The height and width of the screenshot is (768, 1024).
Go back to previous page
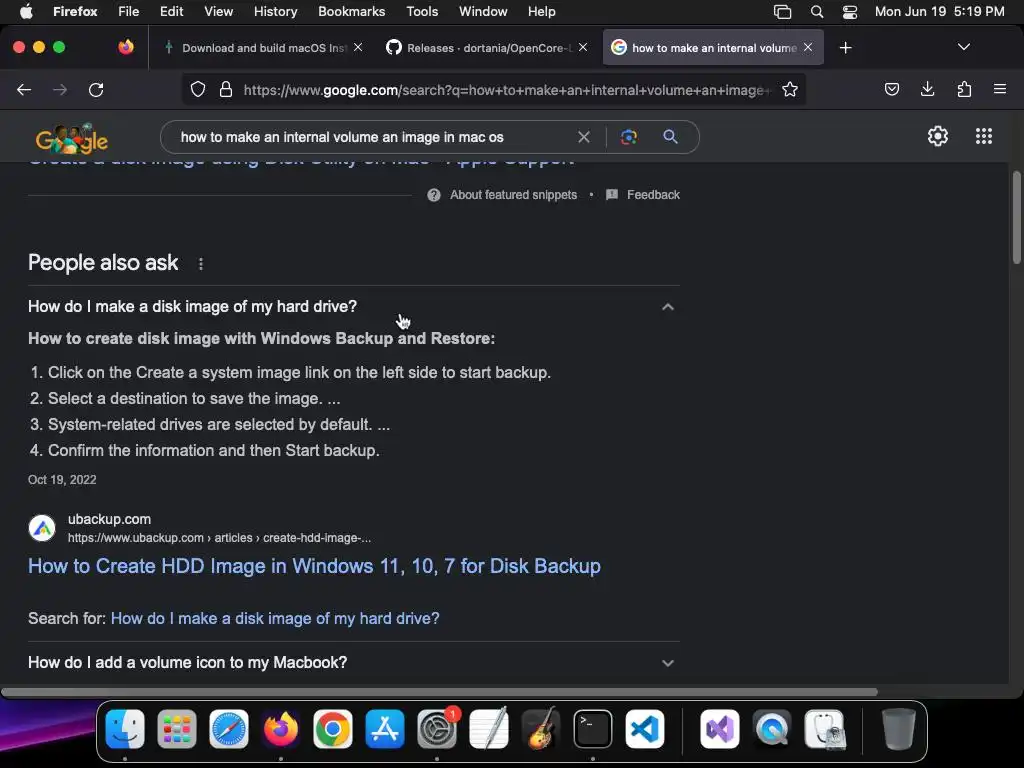click(24, 89)
